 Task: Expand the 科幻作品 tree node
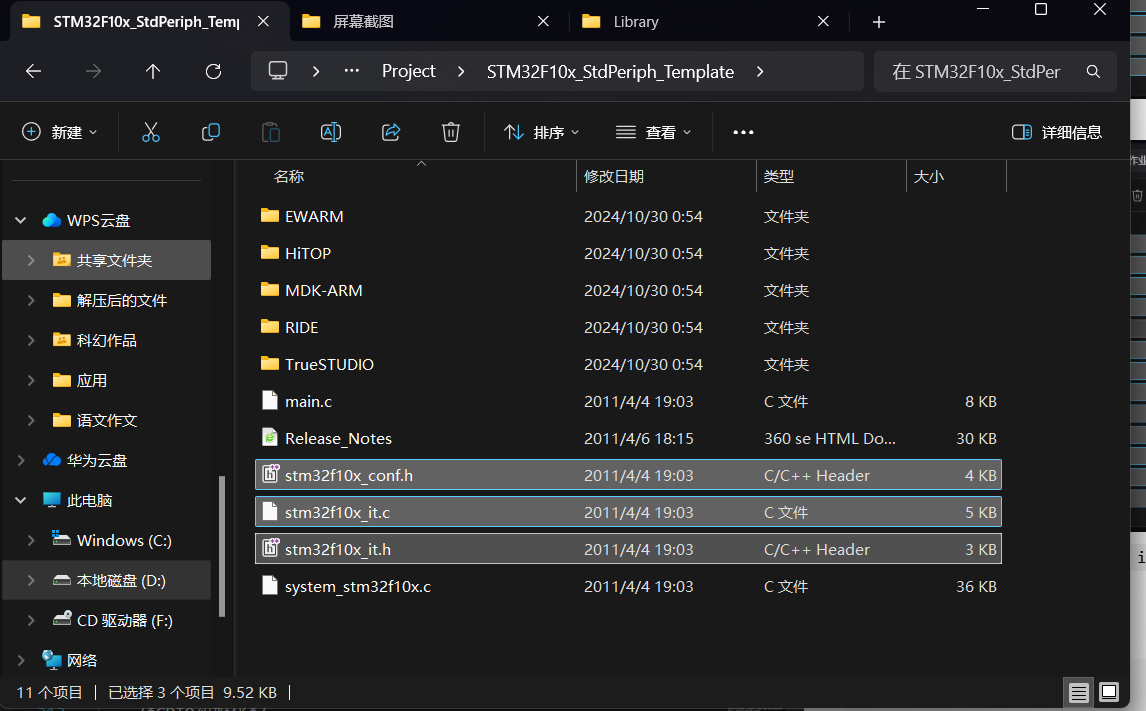point(31,341)
